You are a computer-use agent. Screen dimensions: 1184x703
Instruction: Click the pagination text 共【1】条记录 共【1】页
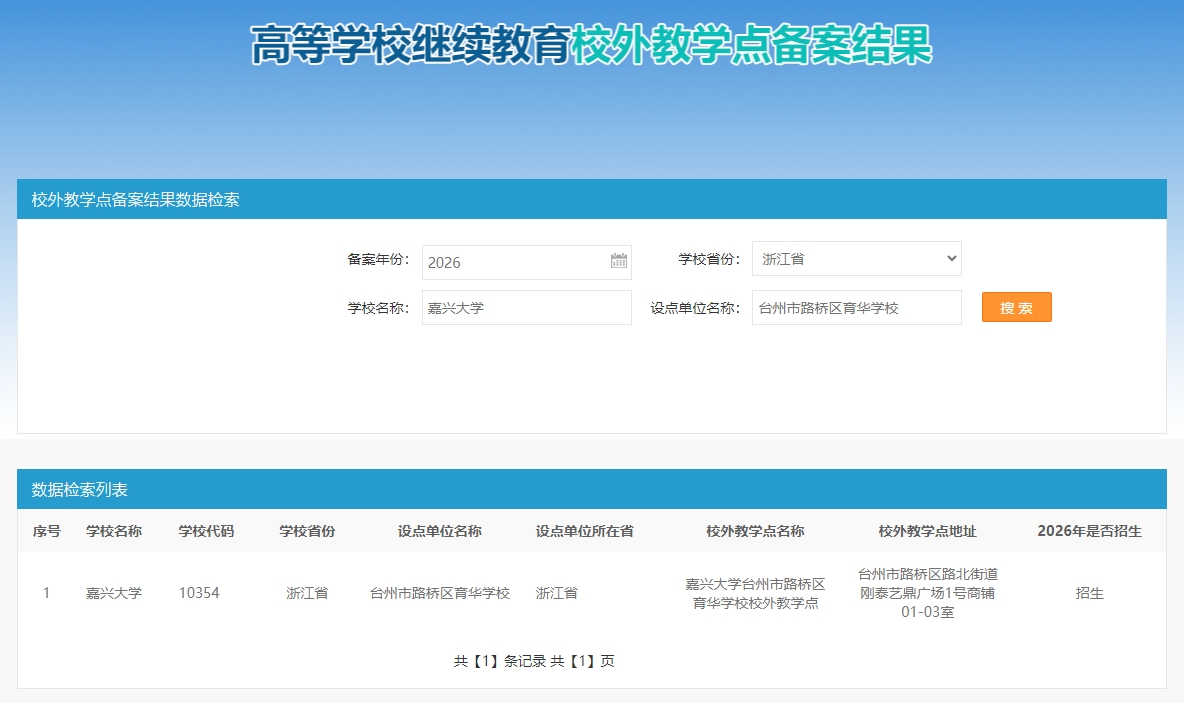(534, 661)
